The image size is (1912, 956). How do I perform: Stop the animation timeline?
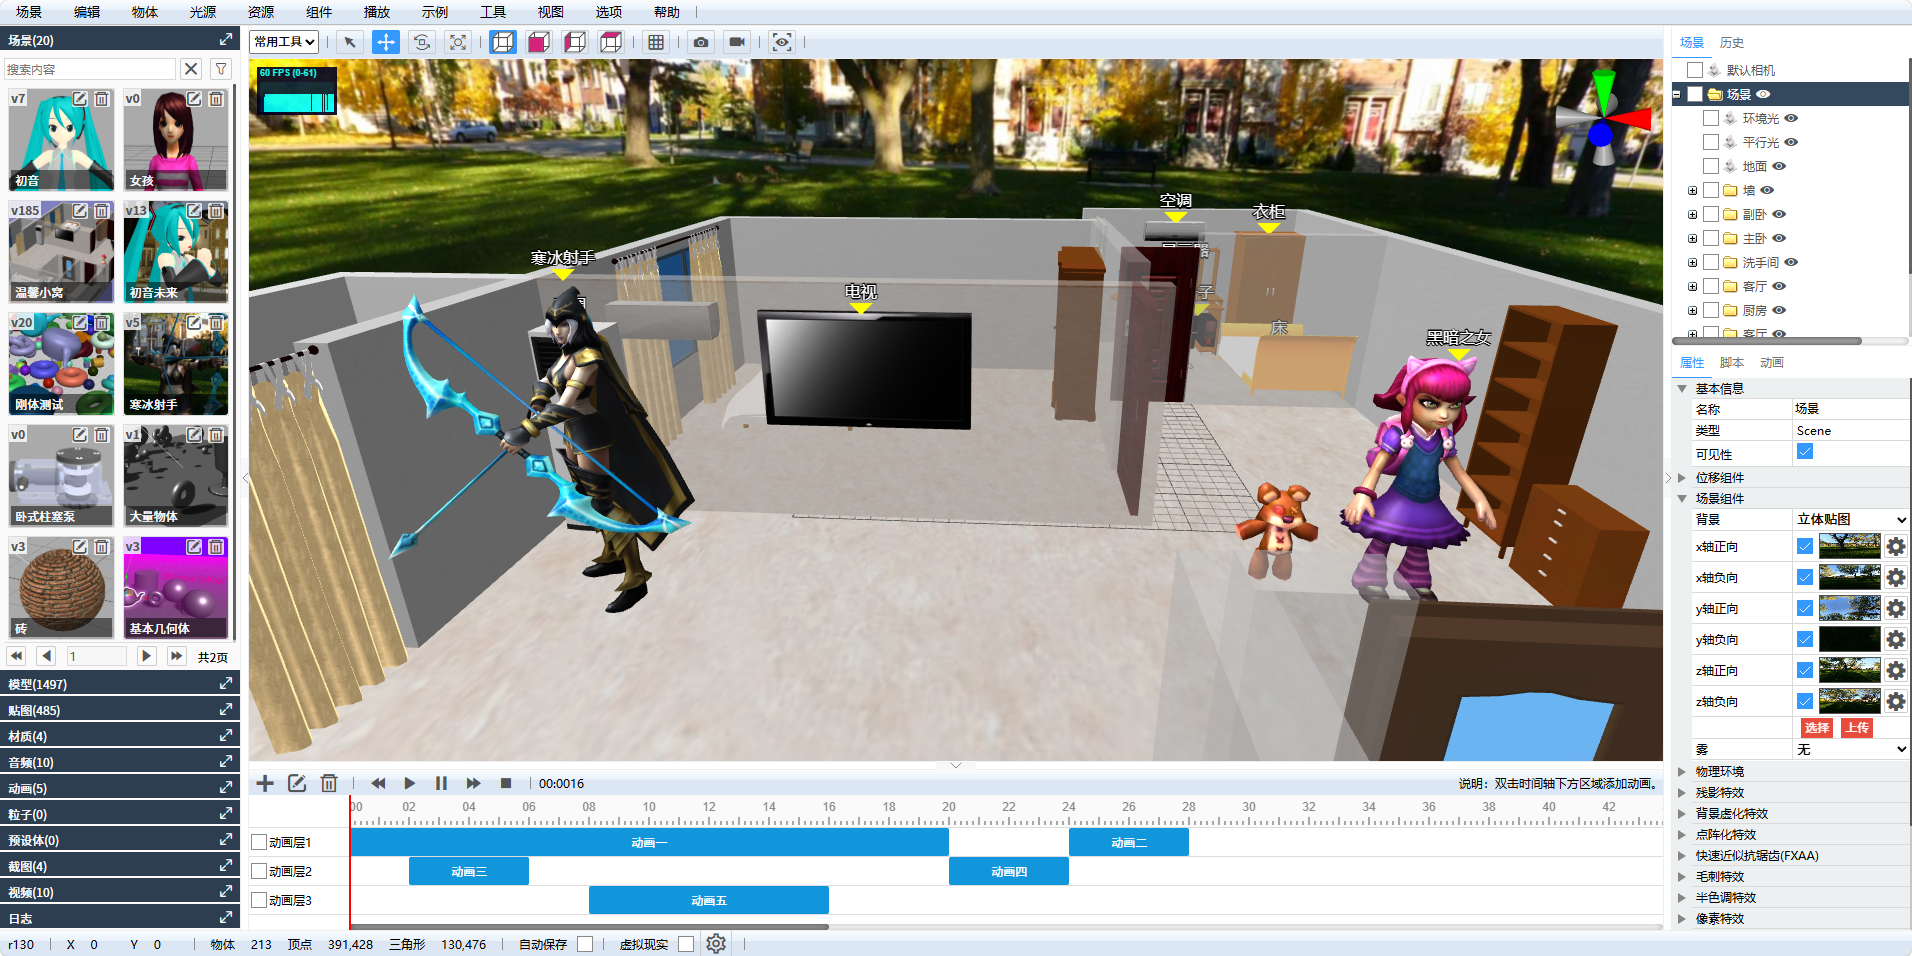point(506,783)
